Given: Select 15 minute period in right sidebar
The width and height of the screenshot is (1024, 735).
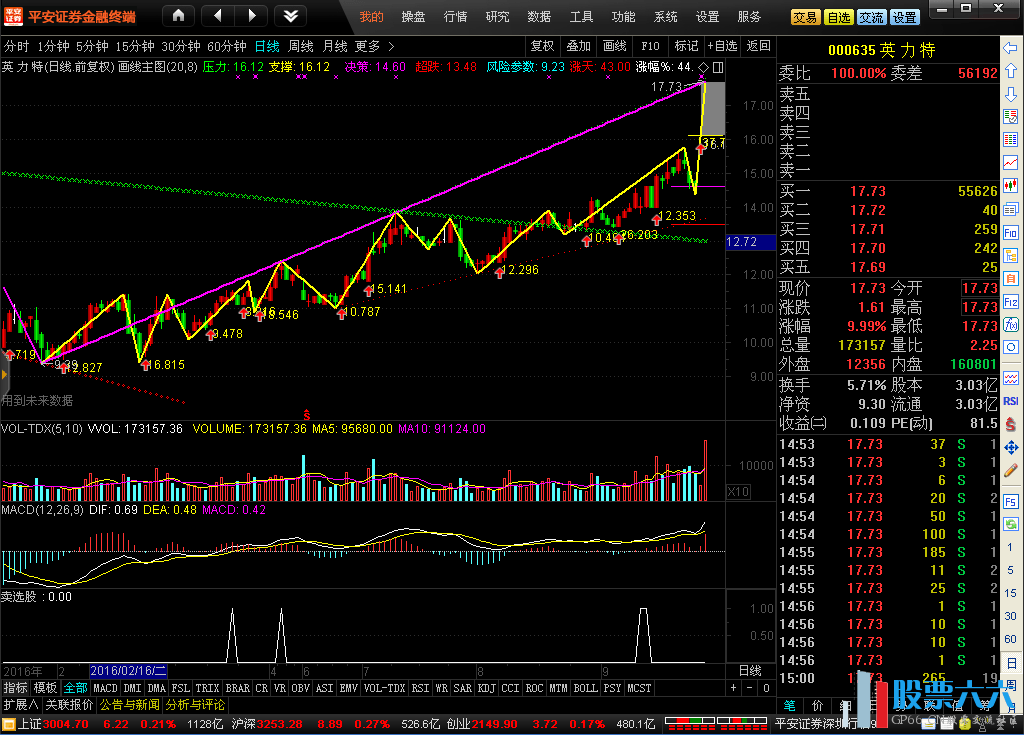Looking at the screenshot, I should [x=1010, y=593].
